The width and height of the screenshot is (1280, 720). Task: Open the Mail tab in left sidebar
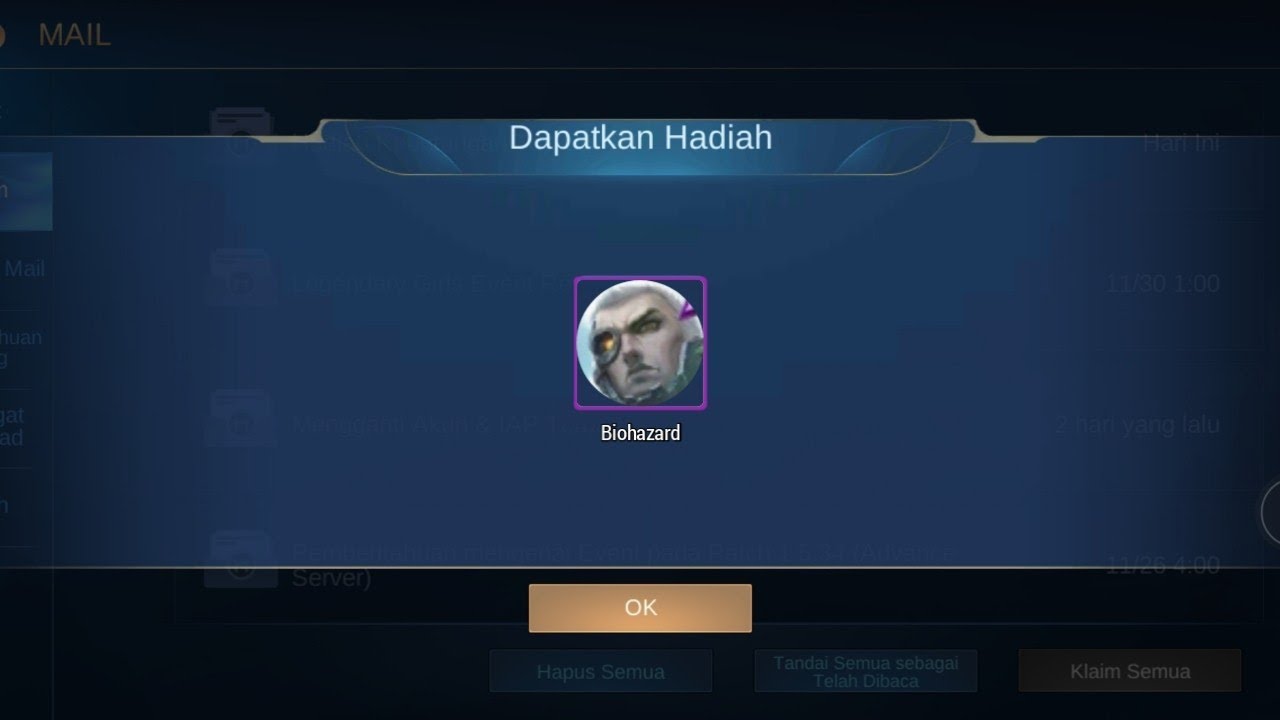click(x=25, y=269)
